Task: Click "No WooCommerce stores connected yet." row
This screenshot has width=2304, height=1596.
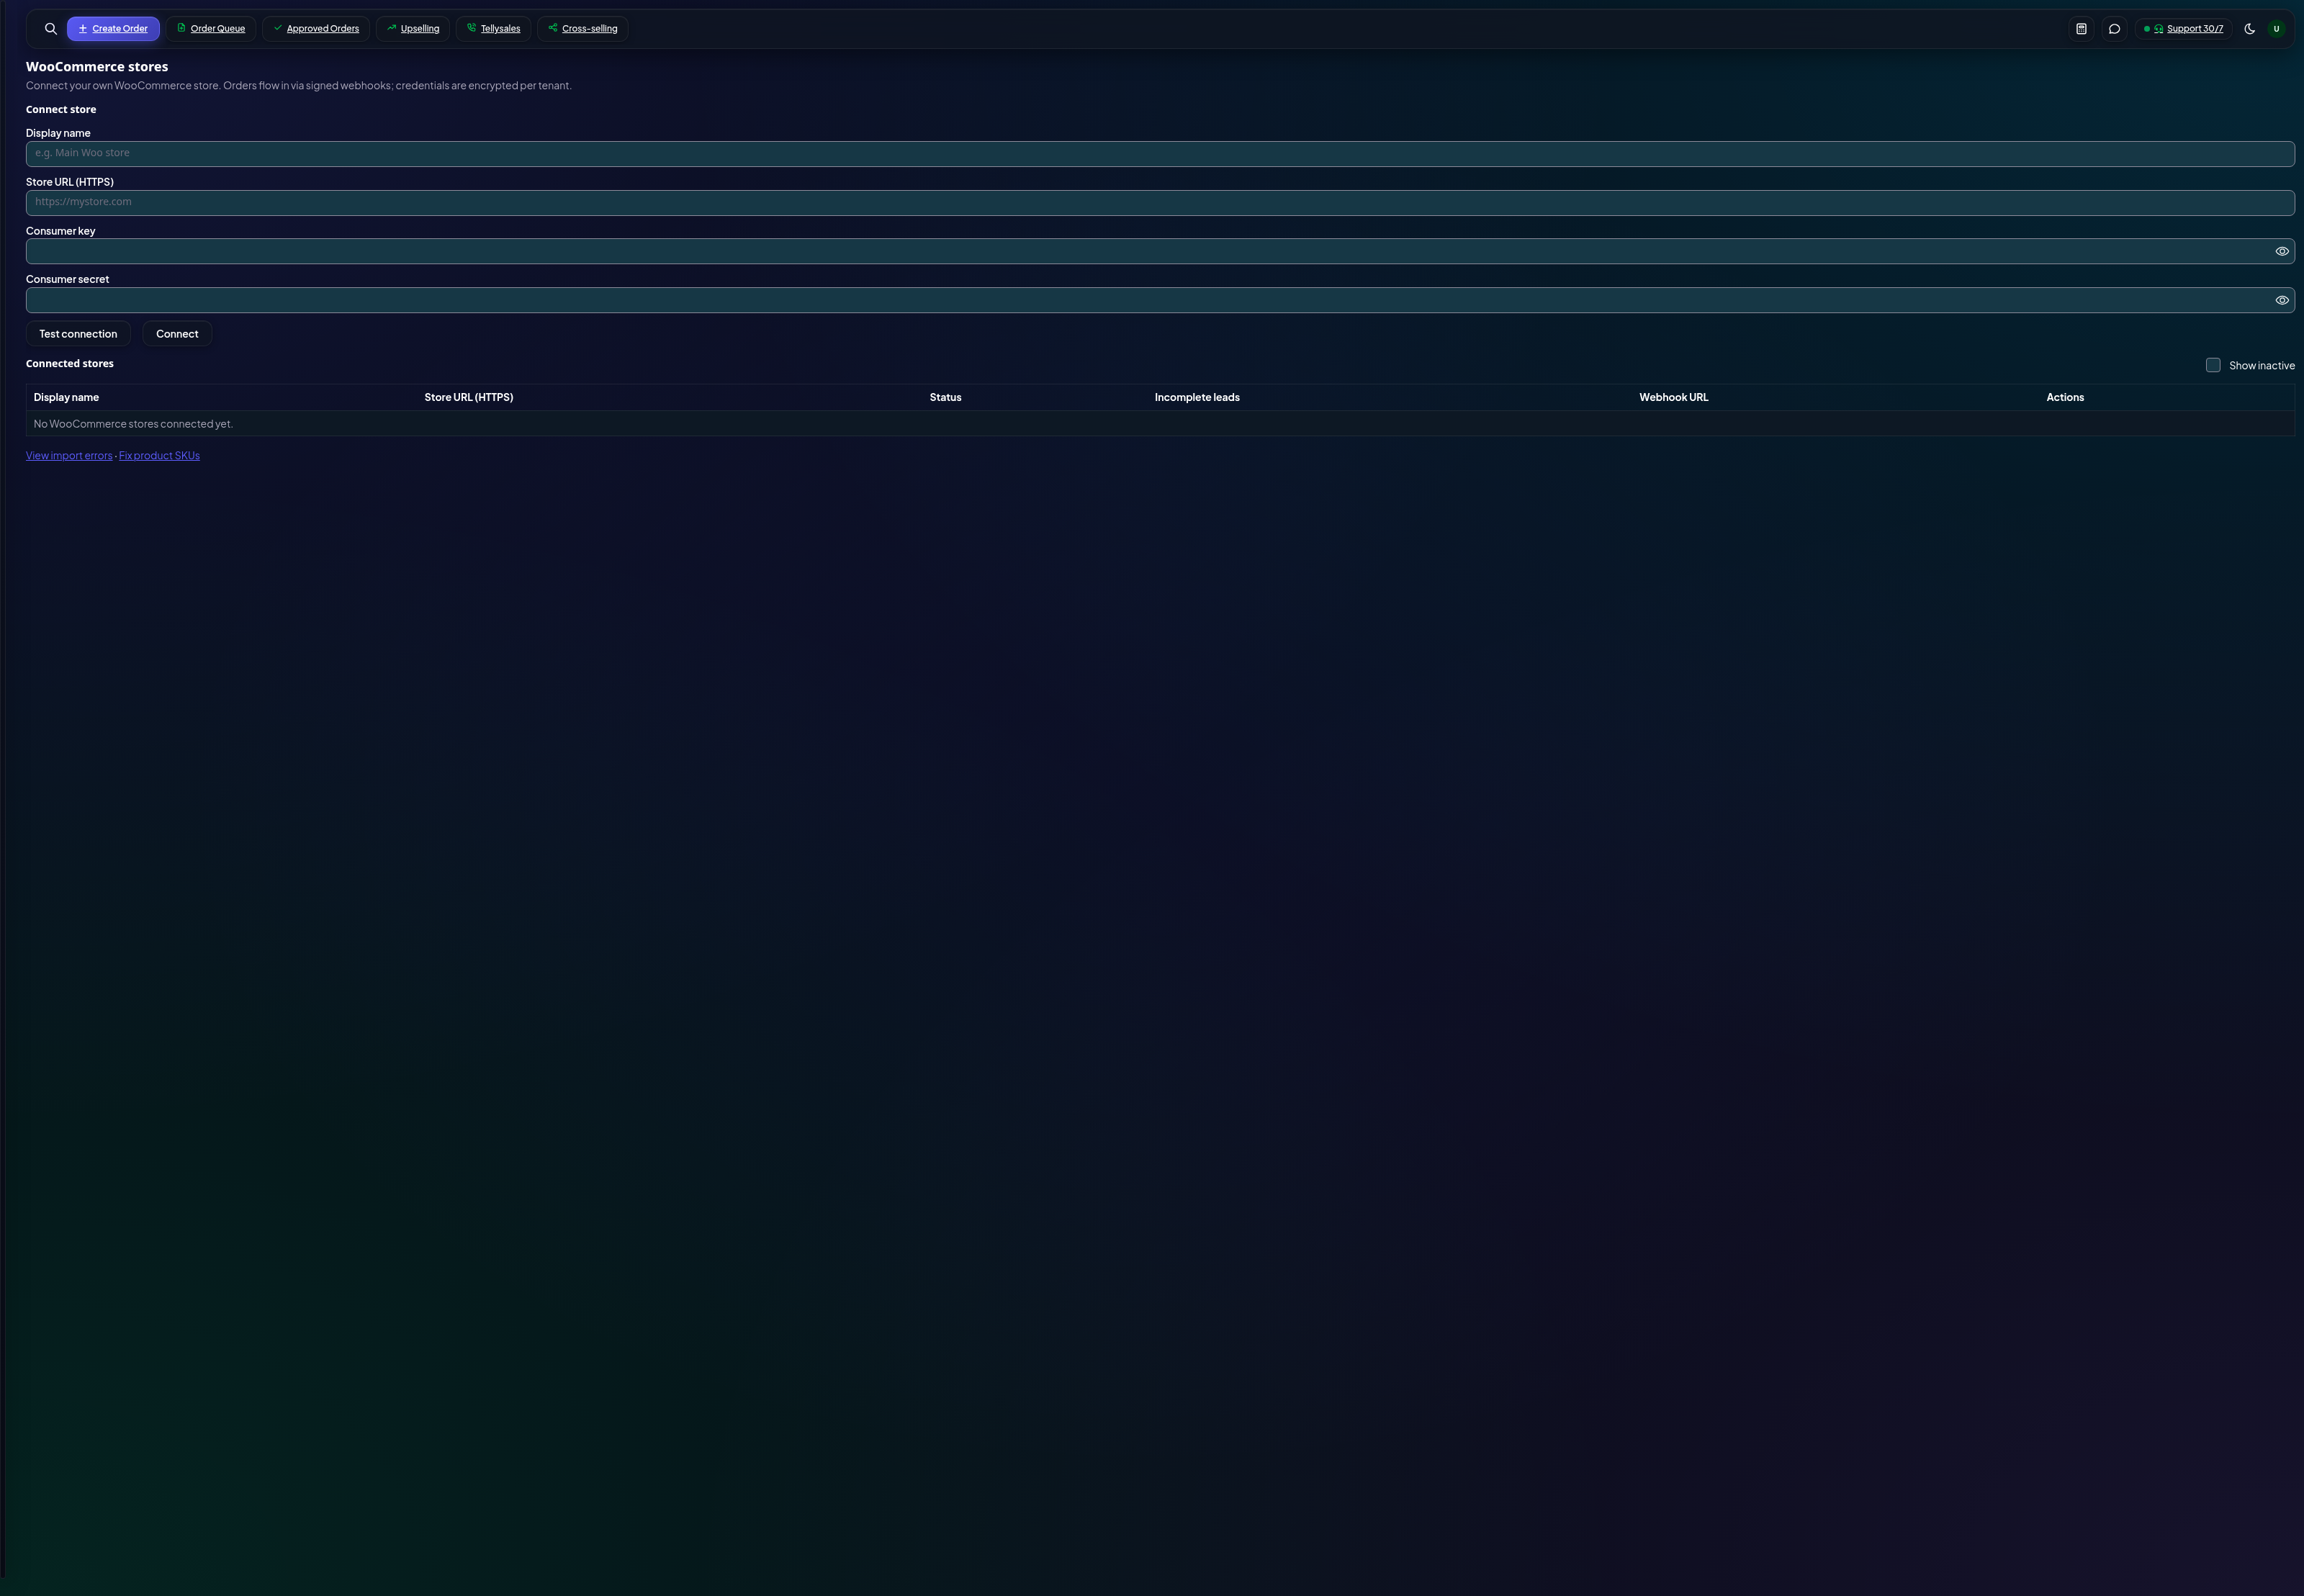Action: (x=1160, y=424)
